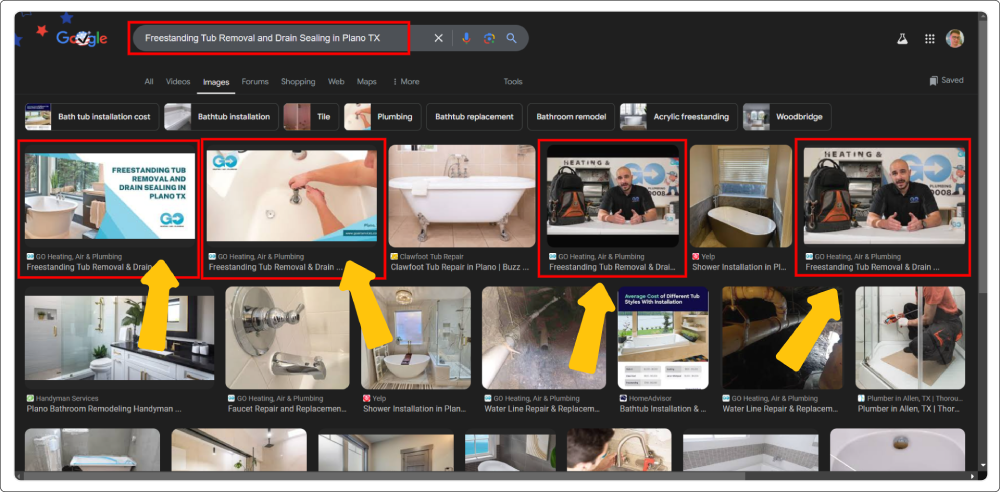This screenshot has height=493, width=1000.
Task: Filter by Bath tub installation cost chip
Action: (91, 117)
